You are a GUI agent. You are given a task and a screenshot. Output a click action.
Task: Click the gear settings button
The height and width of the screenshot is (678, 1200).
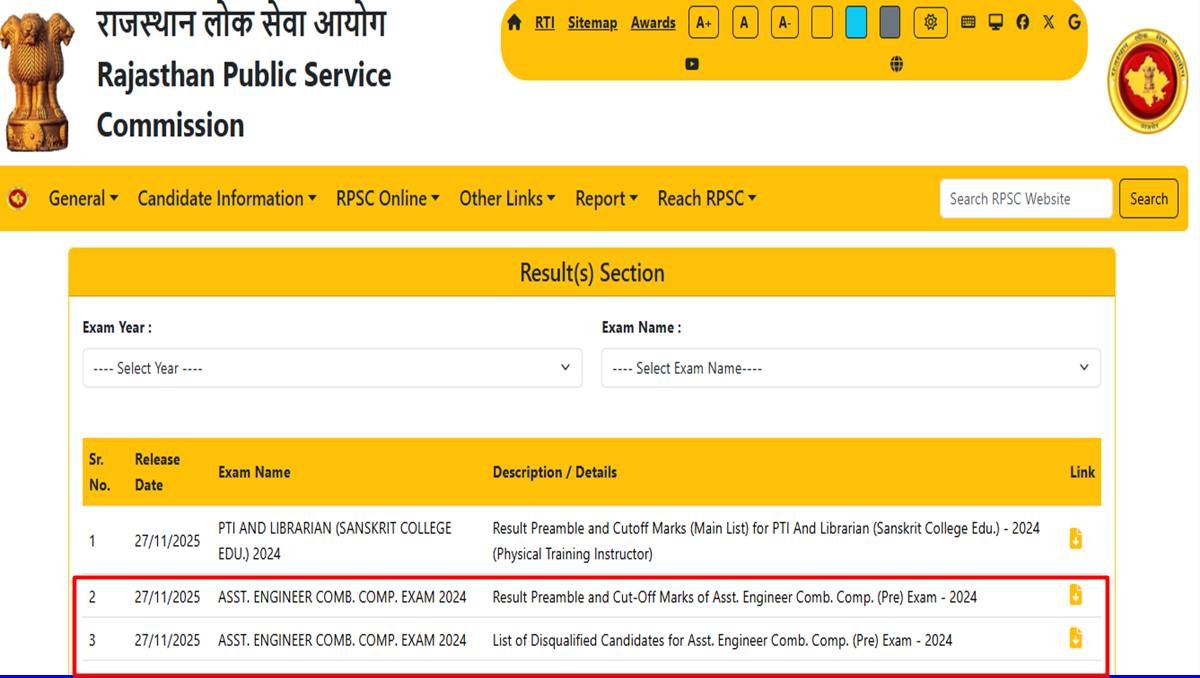coord(930,22)
